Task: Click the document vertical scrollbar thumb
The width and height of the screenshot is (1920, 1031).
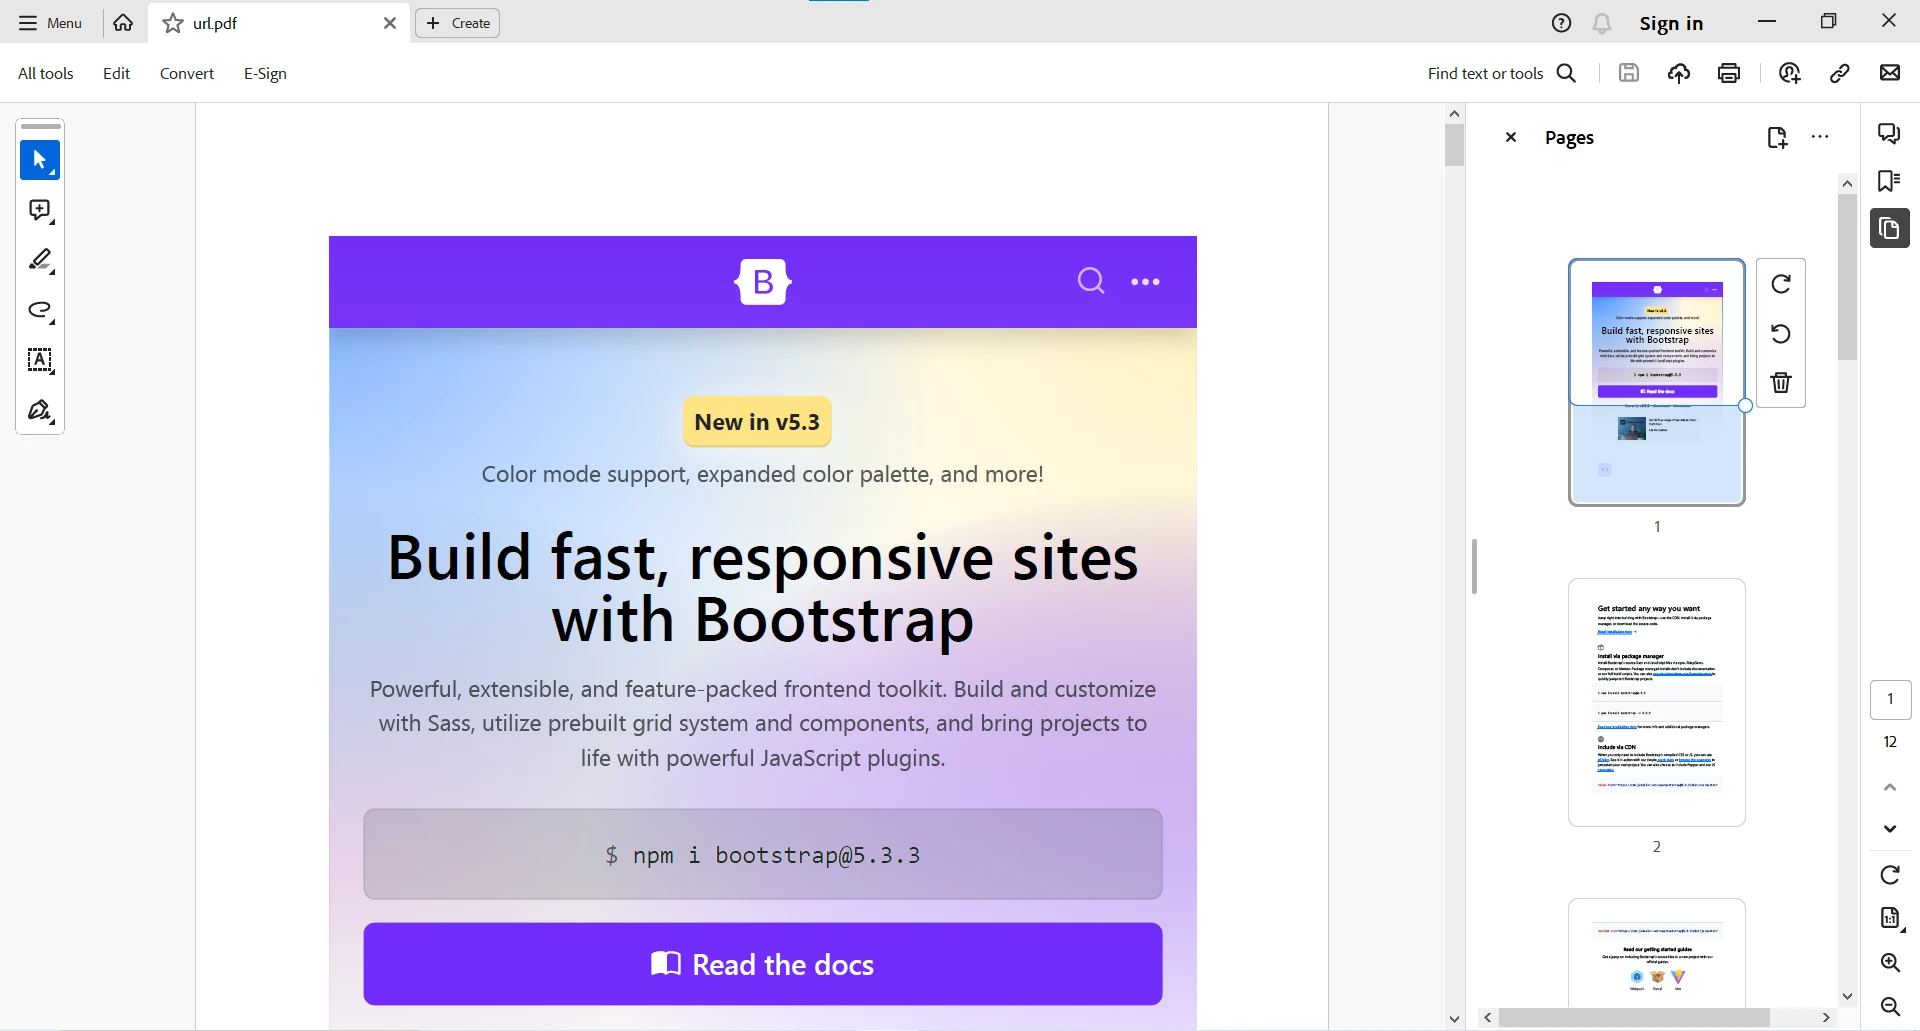Action: 1455,146
